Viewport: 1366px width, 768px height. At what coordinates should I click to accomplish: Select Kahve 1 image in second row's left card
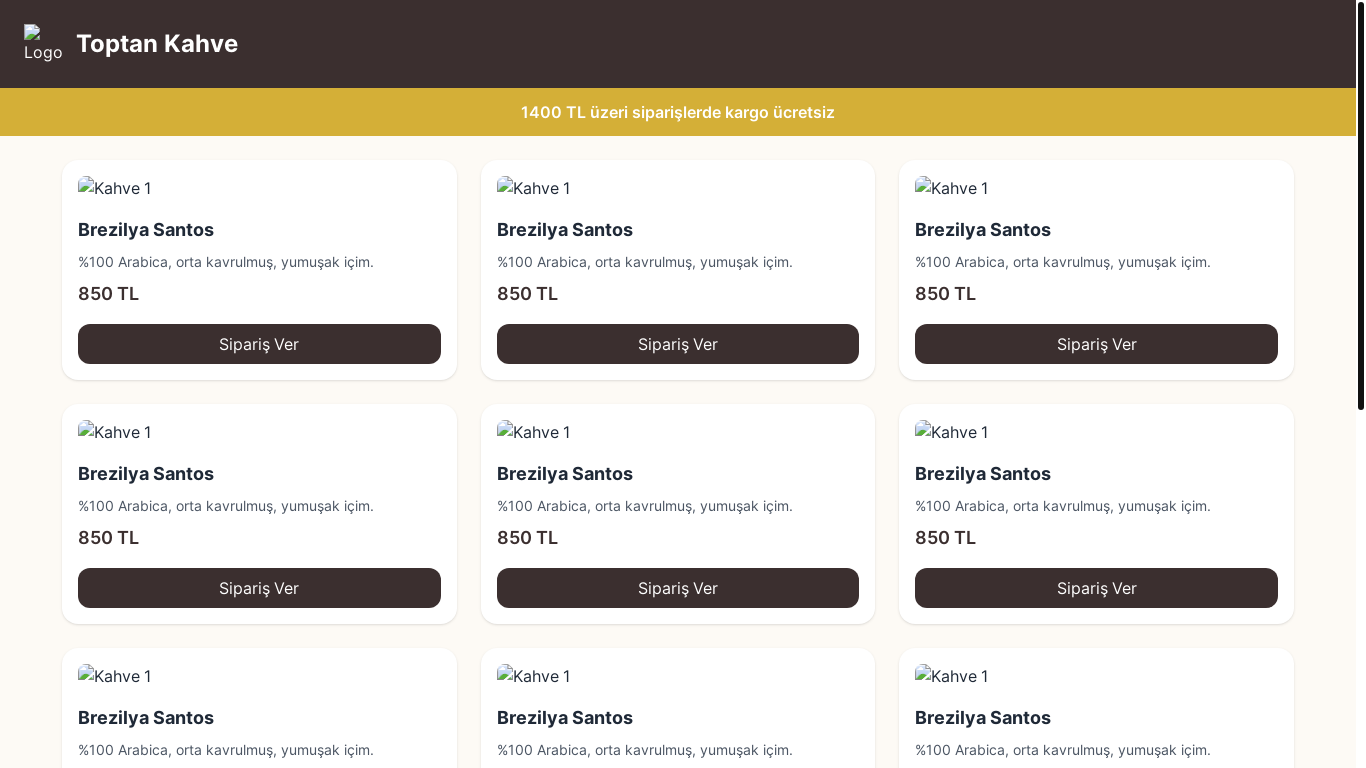[x=115, y=432]
